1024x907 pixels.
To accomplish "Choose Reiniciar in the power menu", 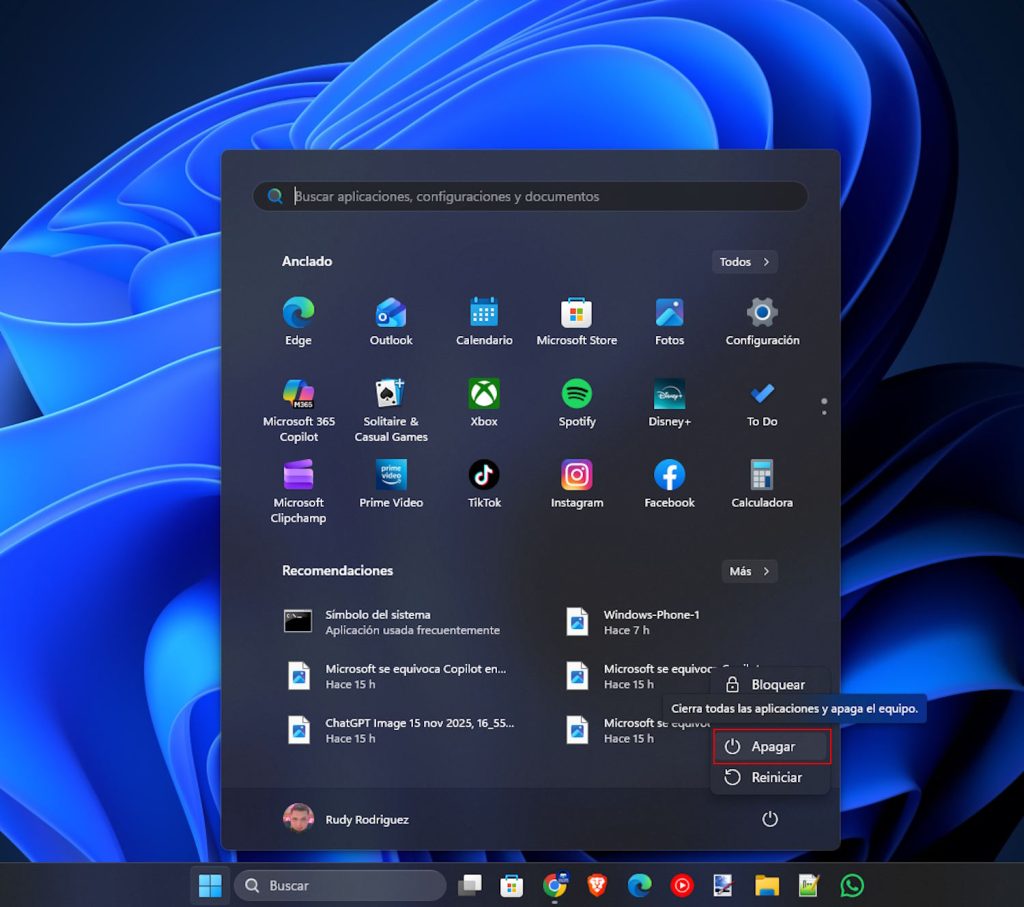I will coord(771,777).
